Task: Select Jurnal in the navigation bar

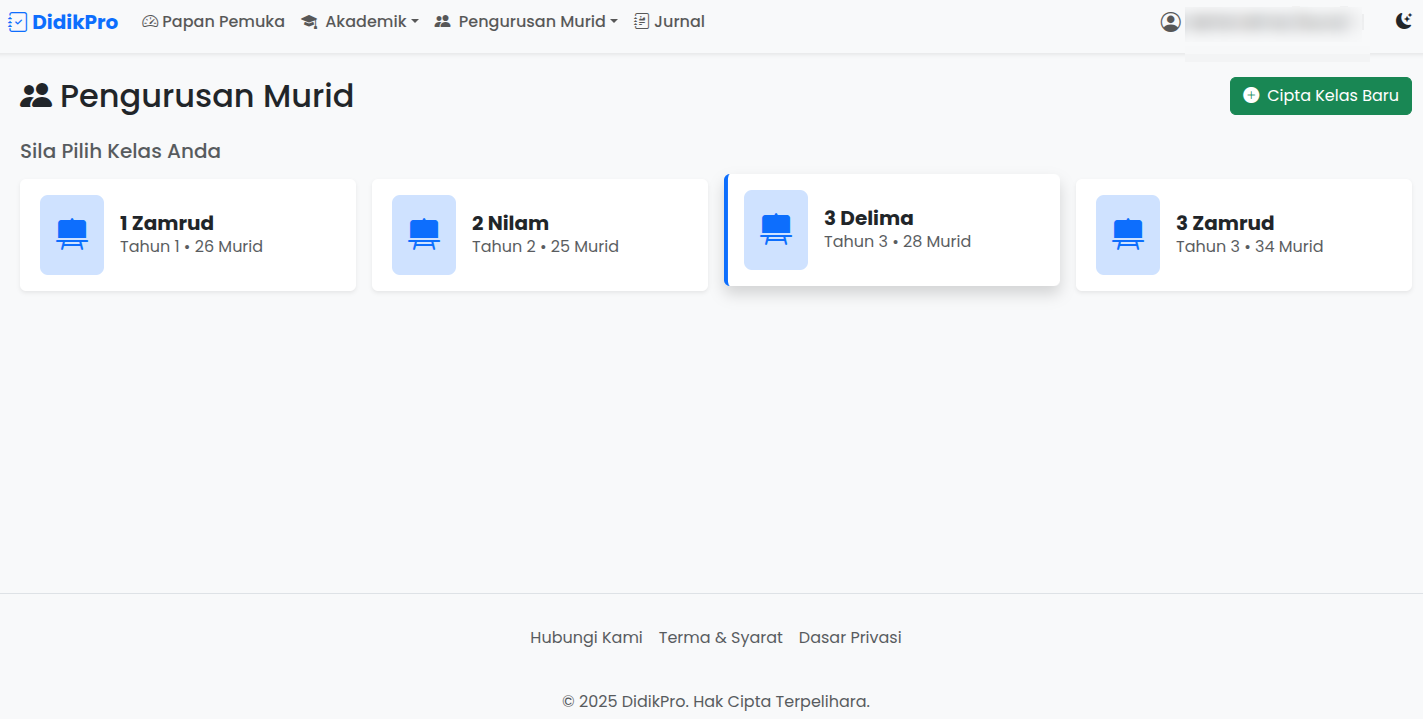Action: 668,20
